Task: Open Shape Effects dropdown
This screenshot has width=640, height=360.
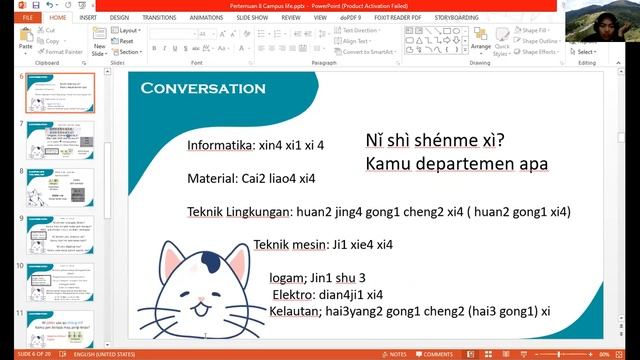Action: 536,52
